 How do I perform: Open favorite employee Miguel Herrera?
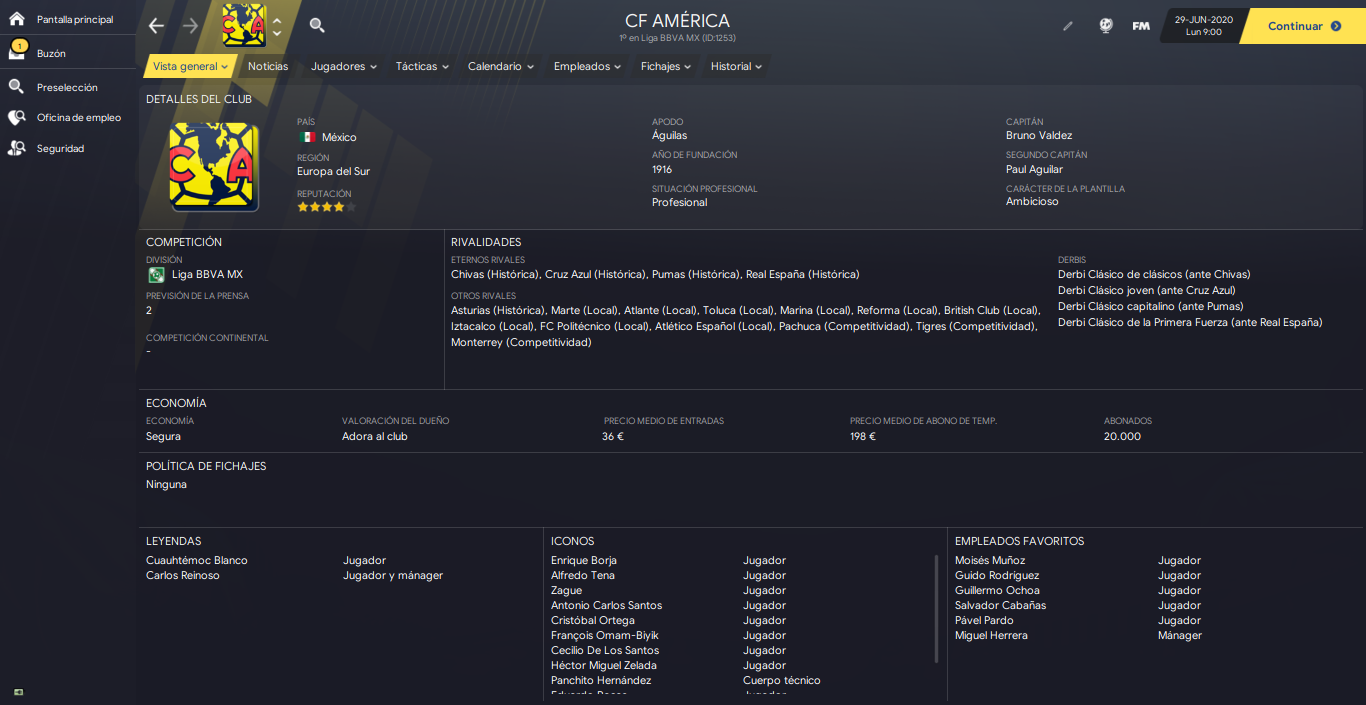pos(991,635)
